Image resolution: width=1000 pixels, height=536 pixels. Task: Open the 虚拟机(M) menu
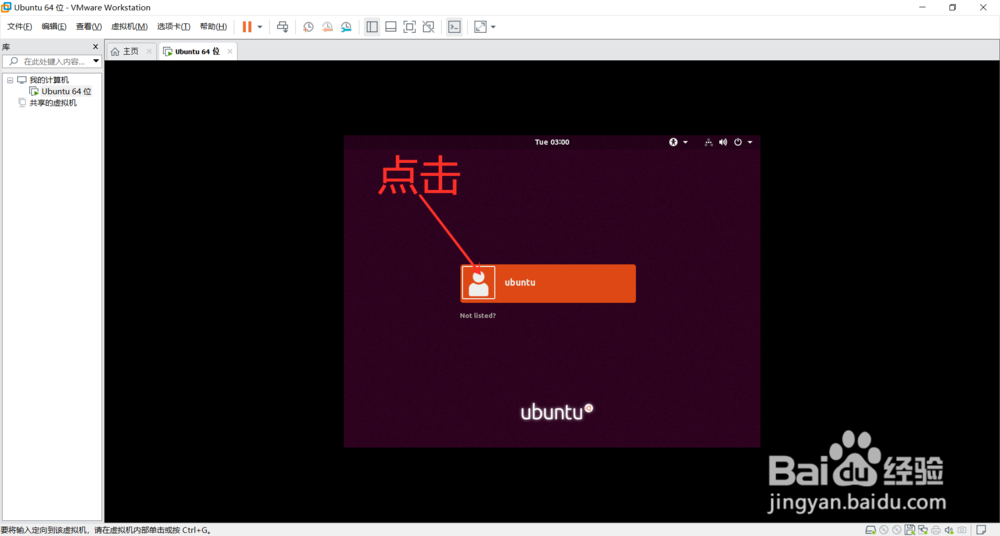129,27
